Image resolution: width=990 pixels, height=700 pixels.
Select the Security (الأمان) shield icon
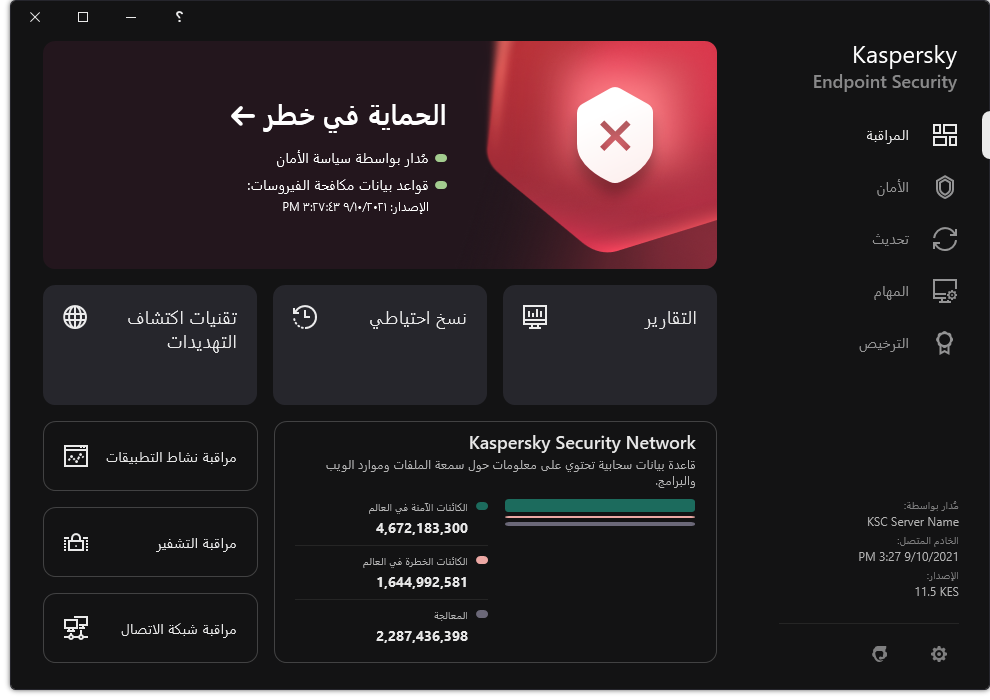coord(944,187)
